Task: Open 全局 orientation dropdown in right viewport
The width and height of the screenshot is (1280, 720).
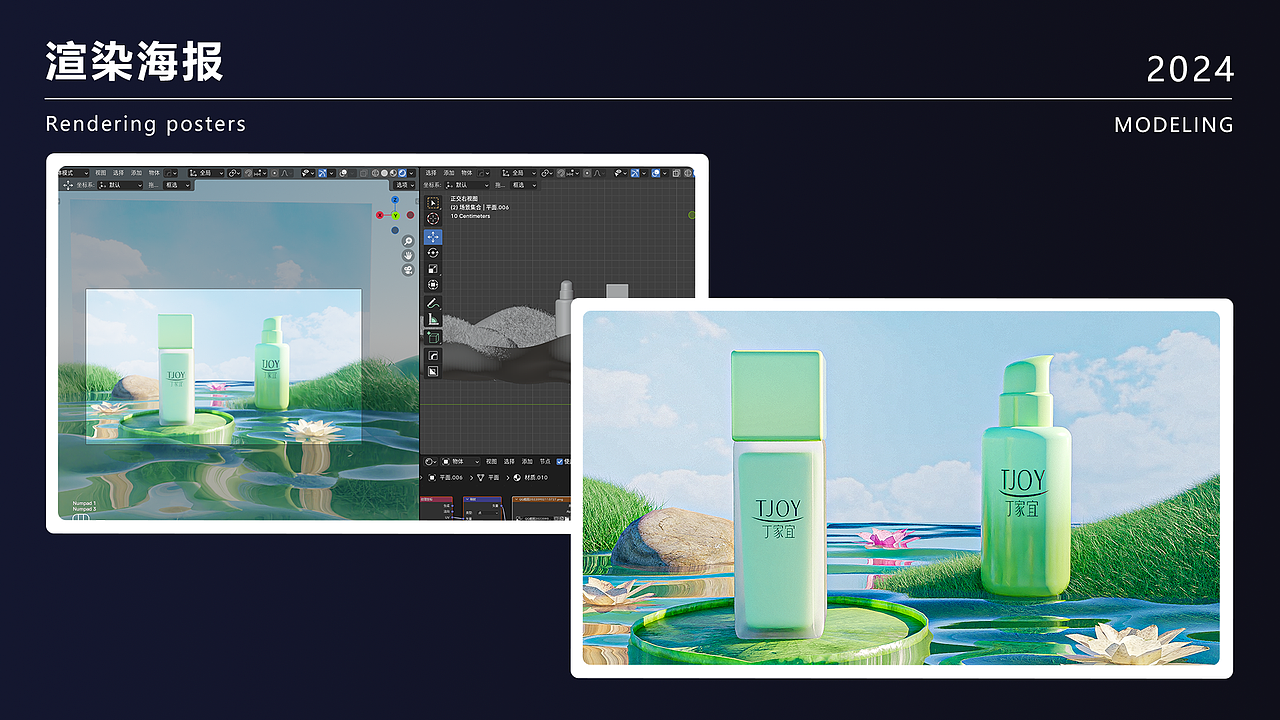Action: pyautogui.click(x=520, y=173)
